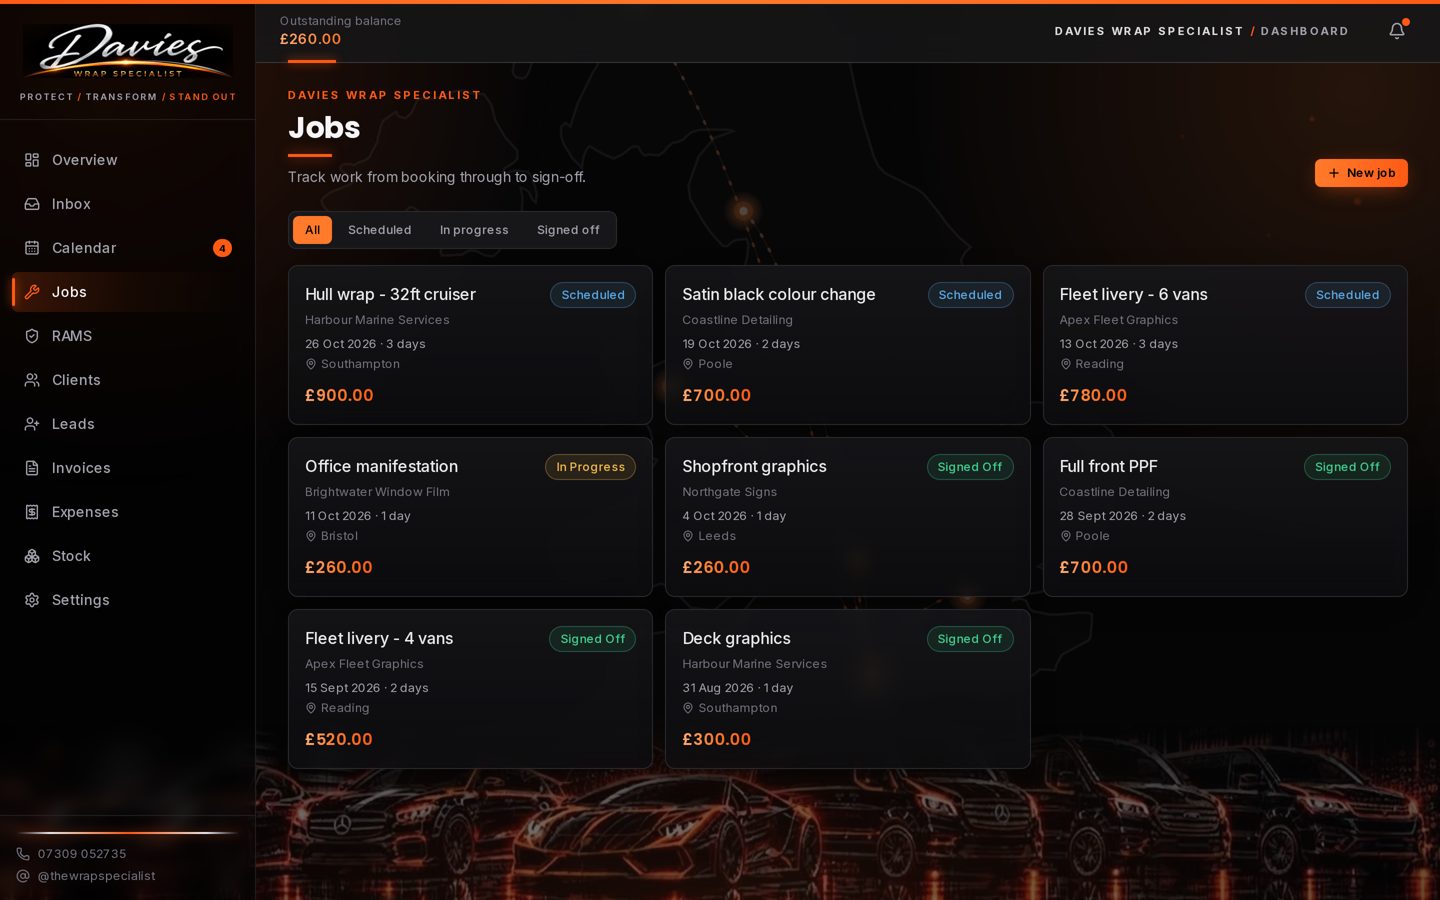The width and height of the screenshot is (1440, 900).
Task: Click the Clients people icon
Action: [x=32, y=380]
